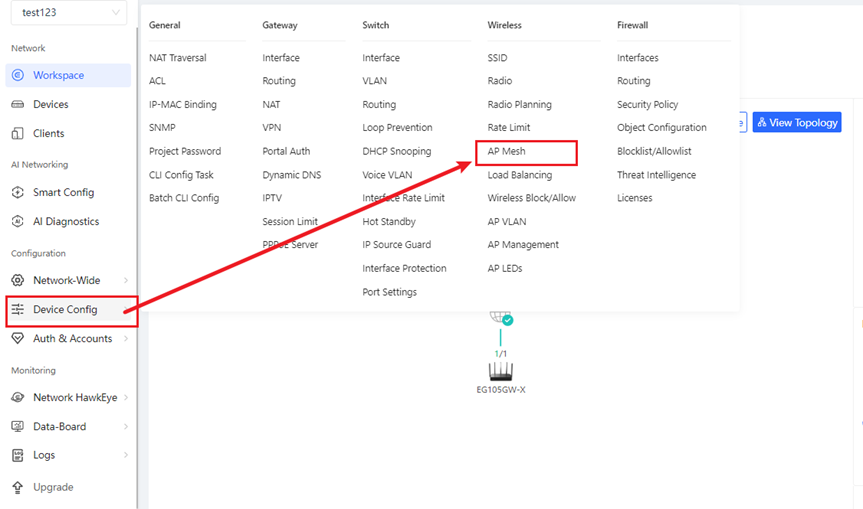Open Smart Config menu item
This screenshot has width=863, height=509.
(68, 192)
